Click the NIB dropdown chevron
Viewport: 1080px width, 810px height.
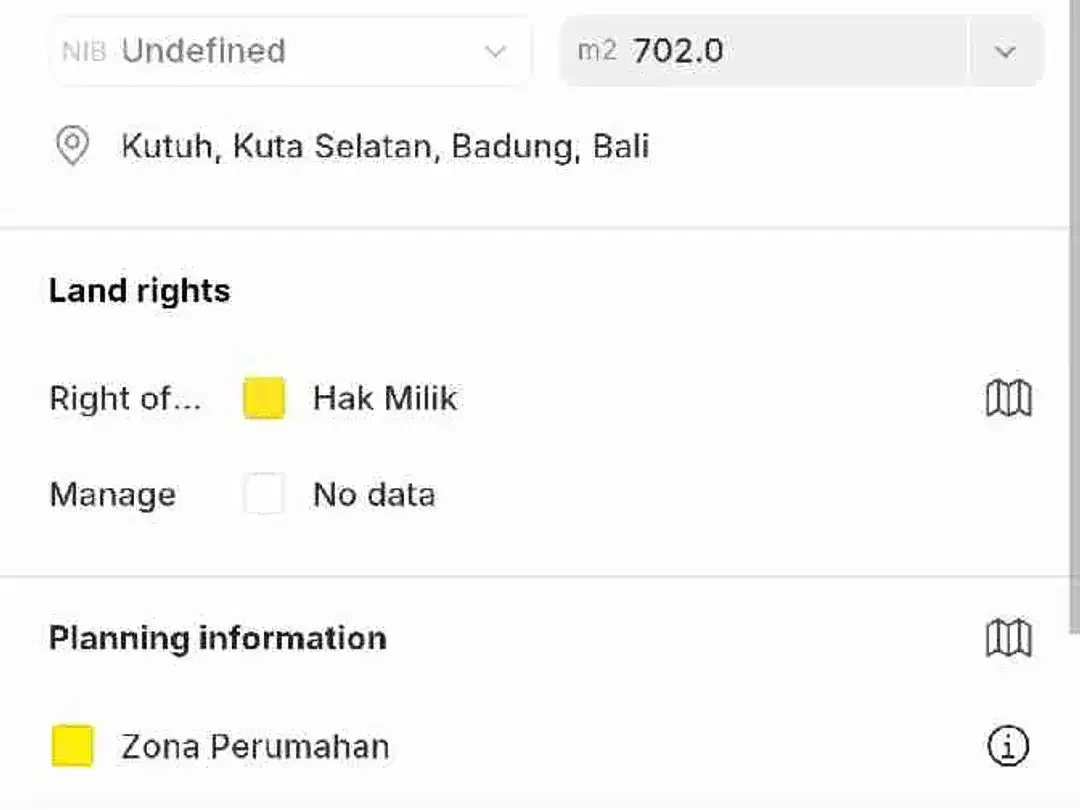point(495,52)
